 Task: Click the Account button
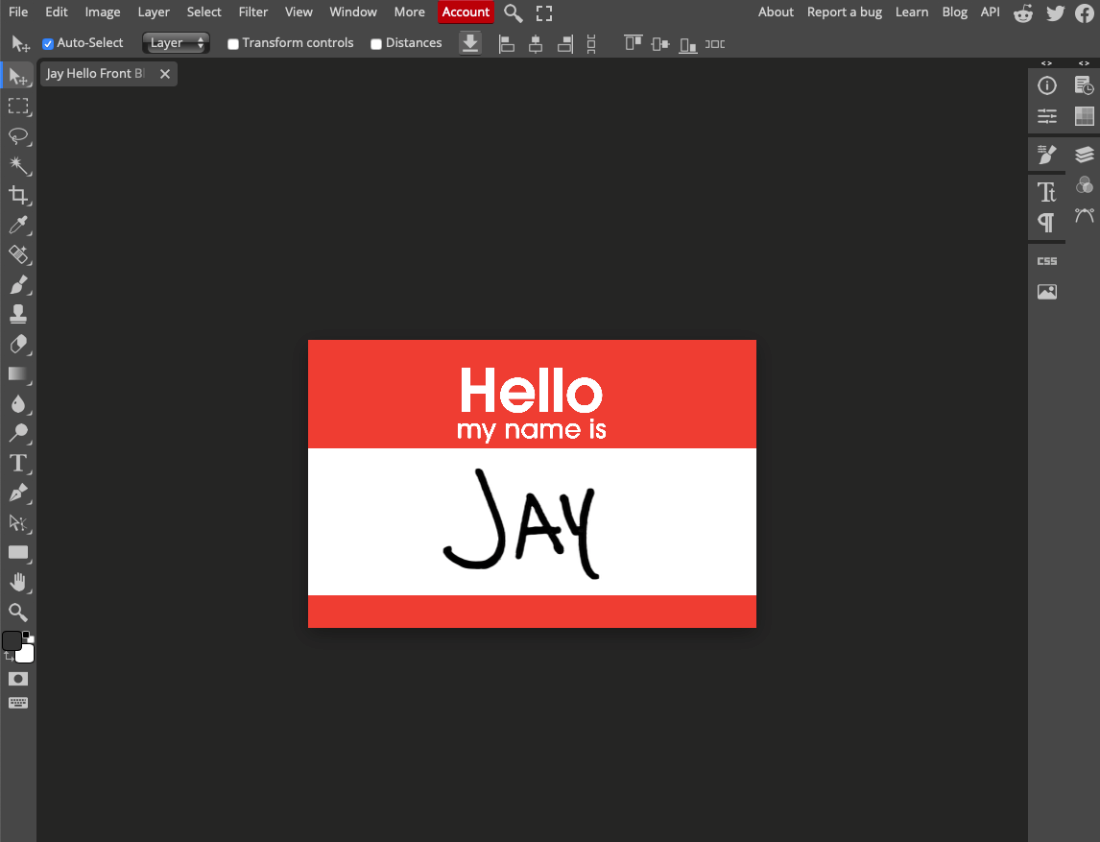tap(465, 12)
